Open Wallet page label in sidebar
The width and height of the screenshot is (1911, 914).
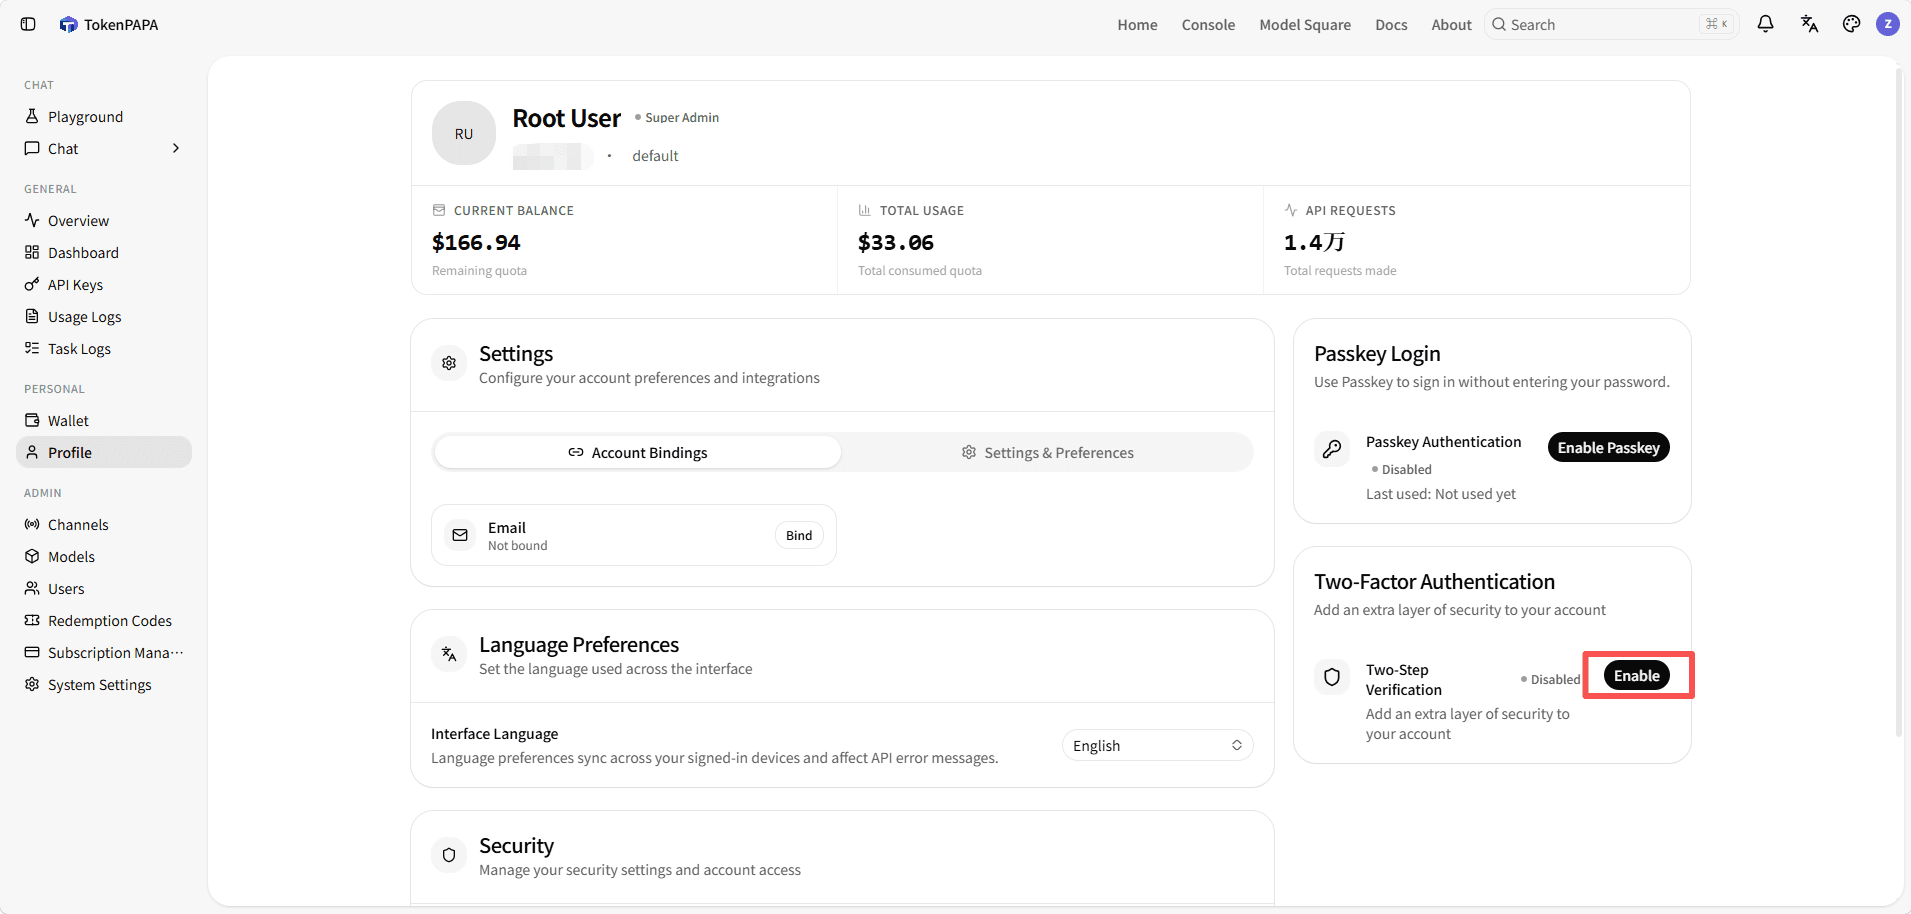point(68,420)
